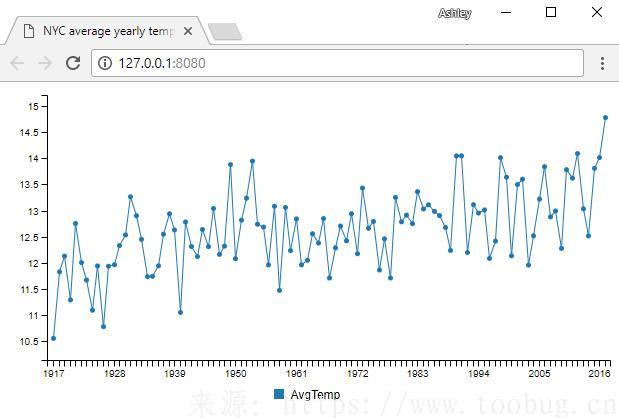Click the AvgTemp legend color square
The width and height of the screenshot is (619, 418).
point(279,395)
